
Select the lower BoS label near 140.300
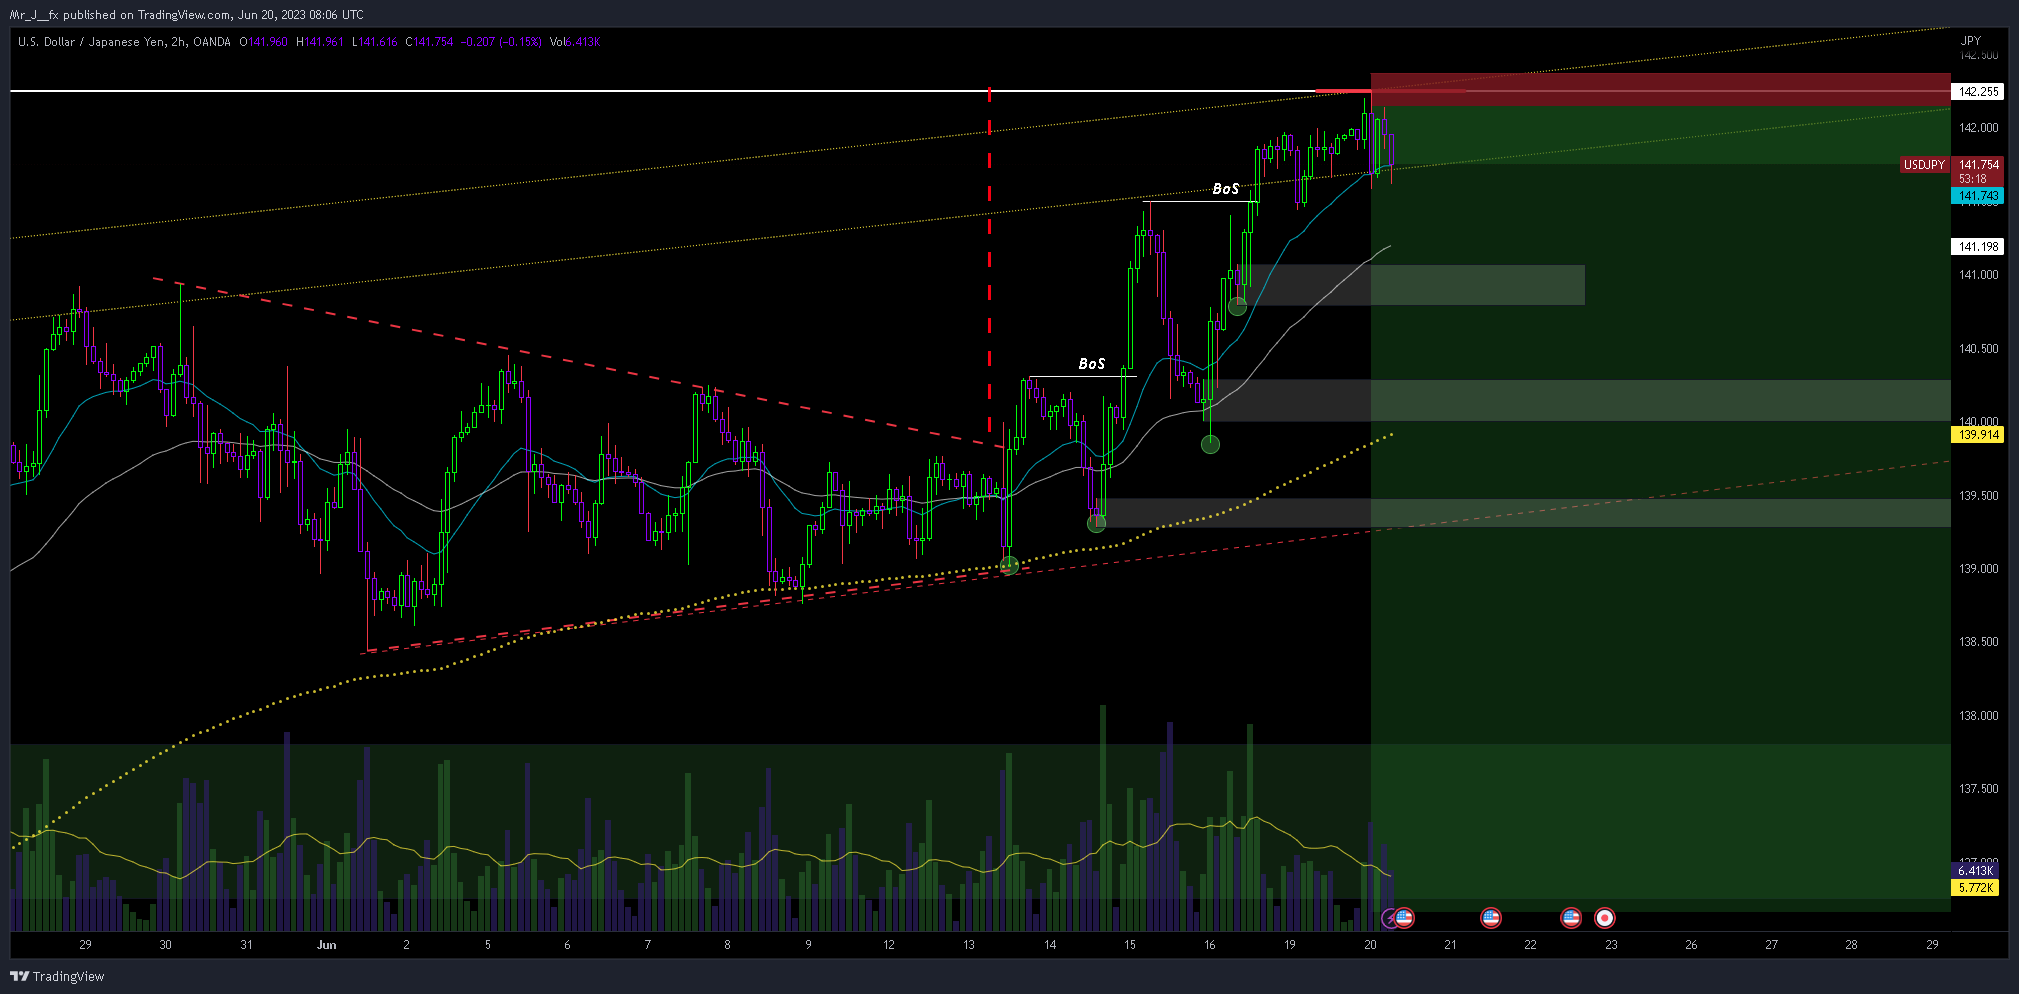[x=1091, y=364]
